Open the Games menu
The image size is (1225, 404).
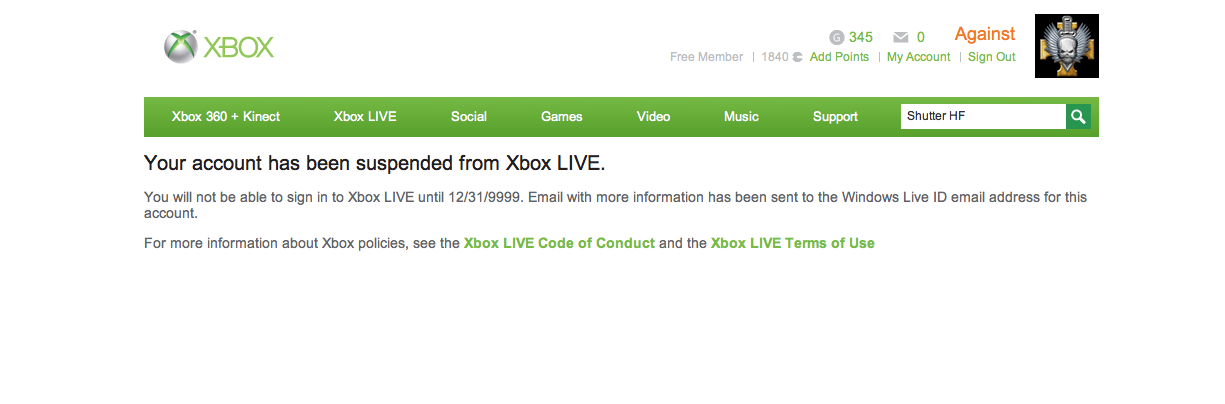(x=562, y=117)
